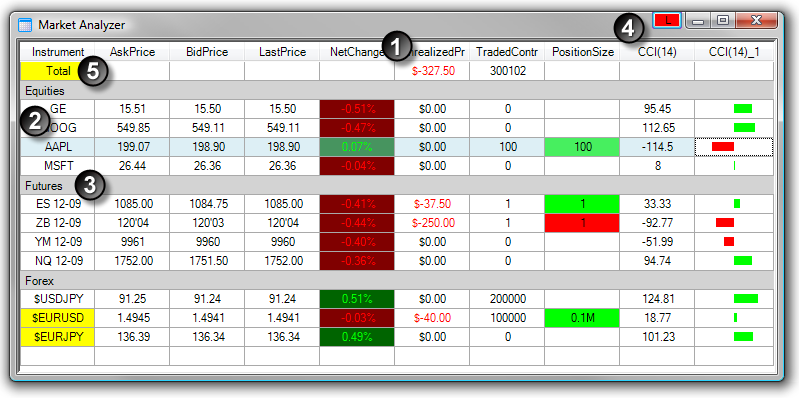The width and height of the screenshot is (799, 398).
Task: Select the yellow Total row label
Action: pos(58,71)
